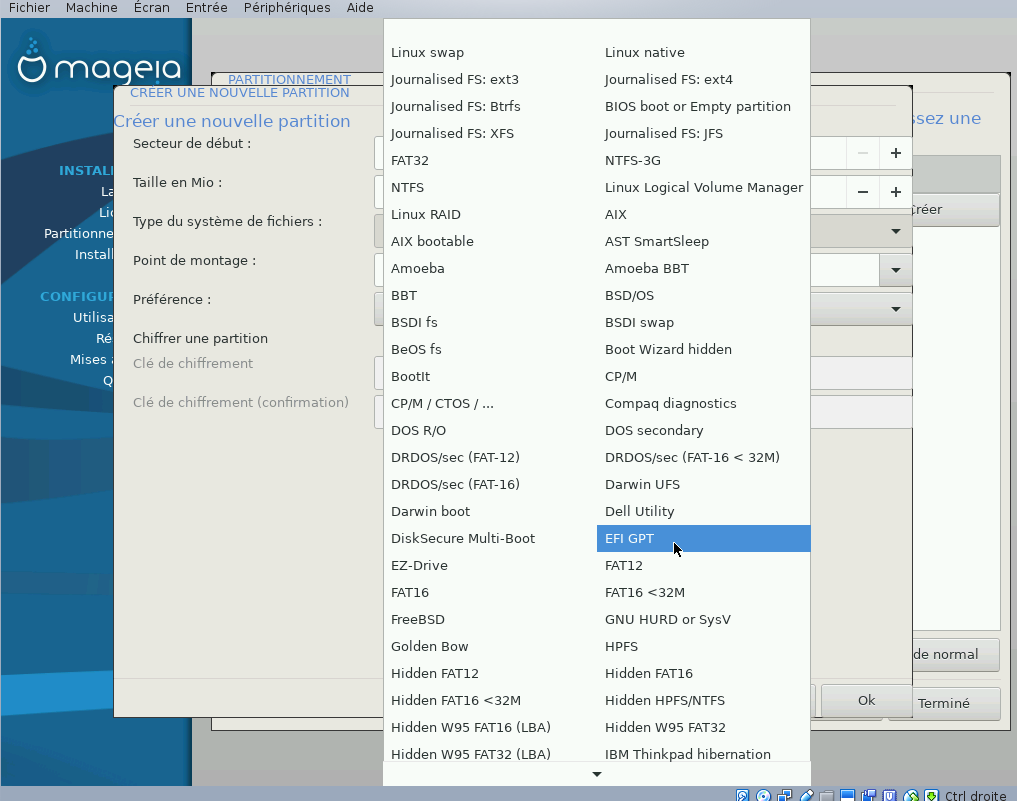Click the VirtualBox mouse integration icon

click(x=911, y=795)
